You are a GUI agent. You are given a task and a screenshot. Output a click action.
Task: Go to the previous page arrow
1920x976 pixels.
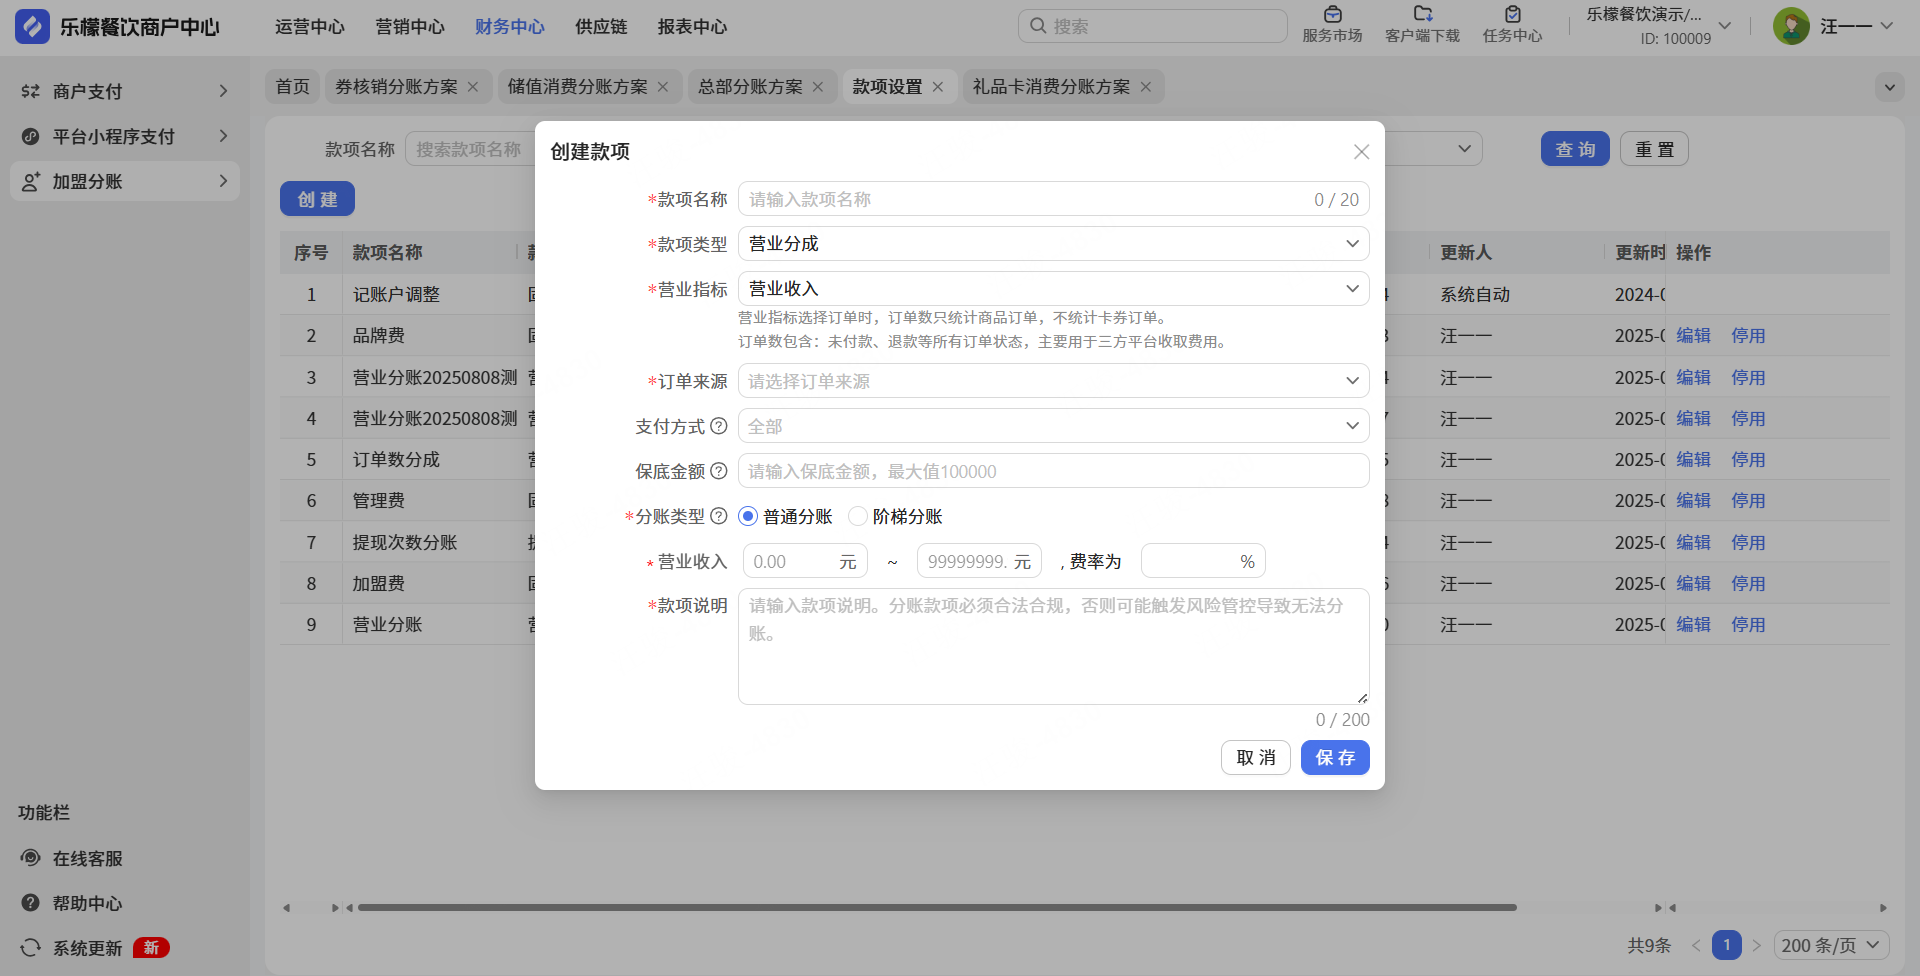1696,945
